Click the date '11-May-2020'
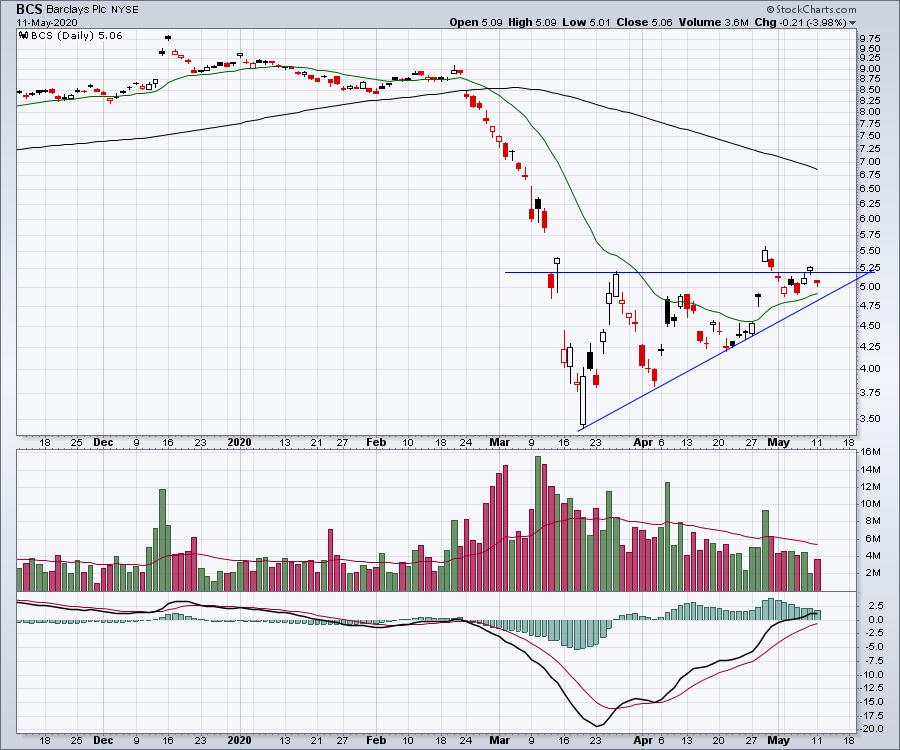The width and height of the screenshot is (900, 750). click(x=47, y=22)
